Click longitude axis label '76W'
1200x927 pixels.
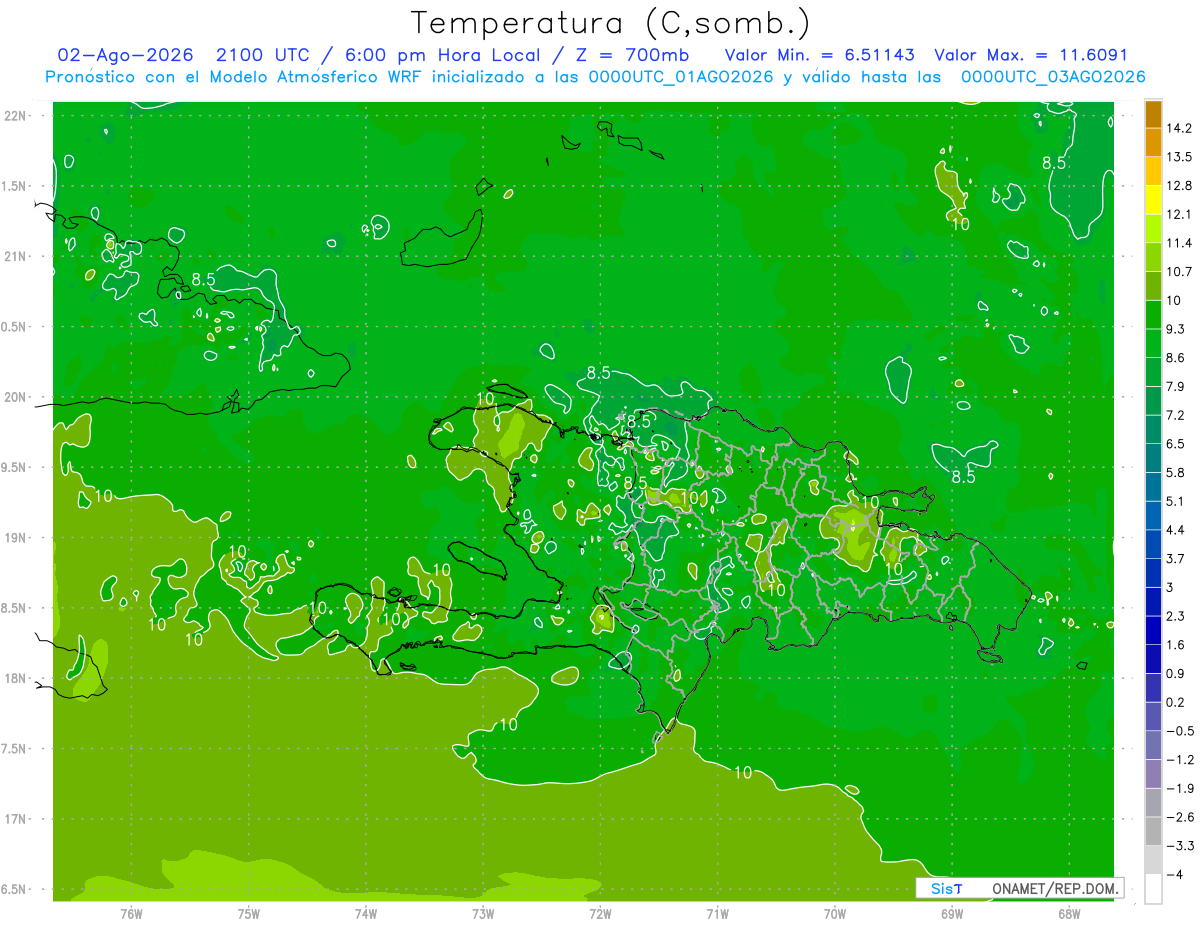tap(131, 914)
